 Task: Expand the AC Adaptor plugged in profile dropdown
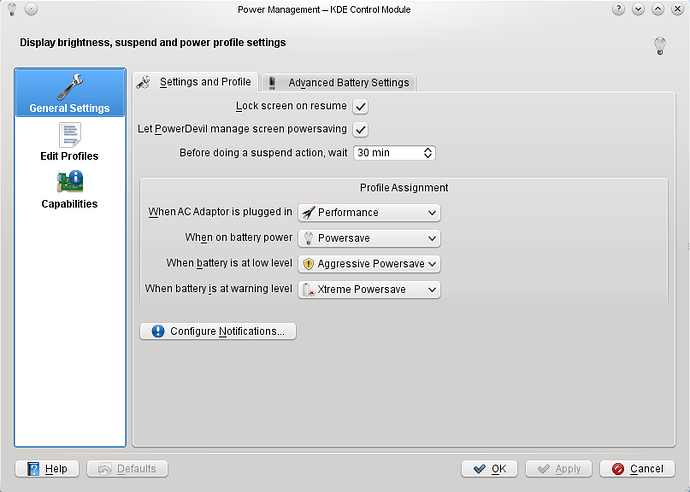(x=369, y=213)
